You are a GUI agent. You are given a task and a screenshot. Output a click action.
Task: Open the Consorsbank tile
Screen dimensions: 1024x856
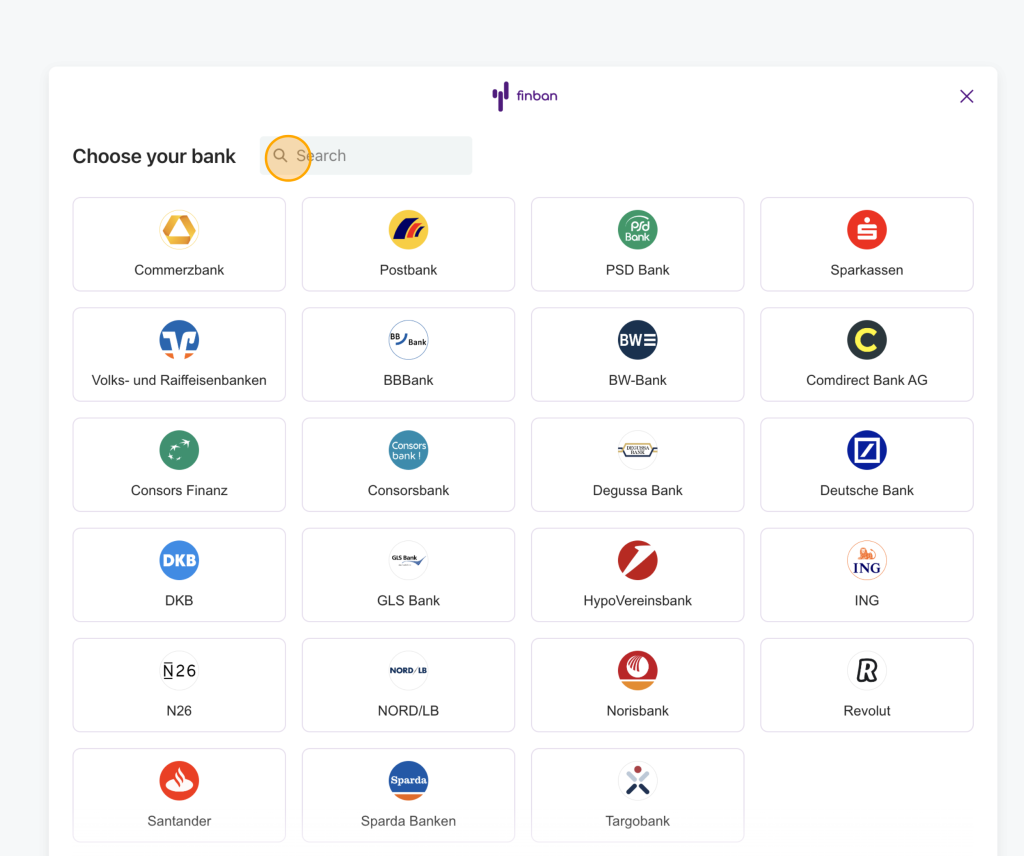(408, 465)
